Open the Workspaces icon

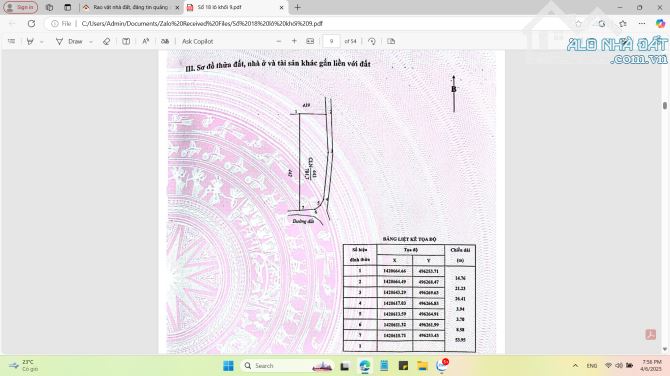pyautogui.click(x=50, y=7)
